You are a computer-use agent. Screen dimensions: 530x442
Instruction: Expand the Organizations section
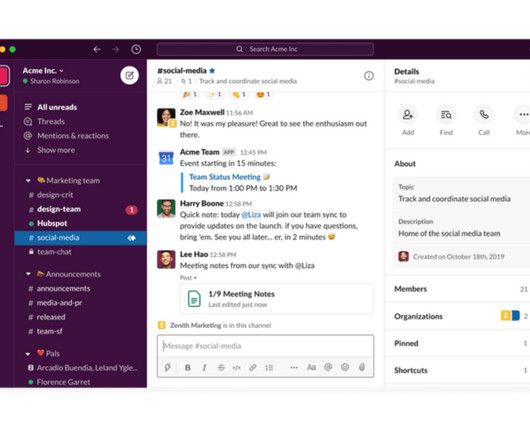coord(457,316)
